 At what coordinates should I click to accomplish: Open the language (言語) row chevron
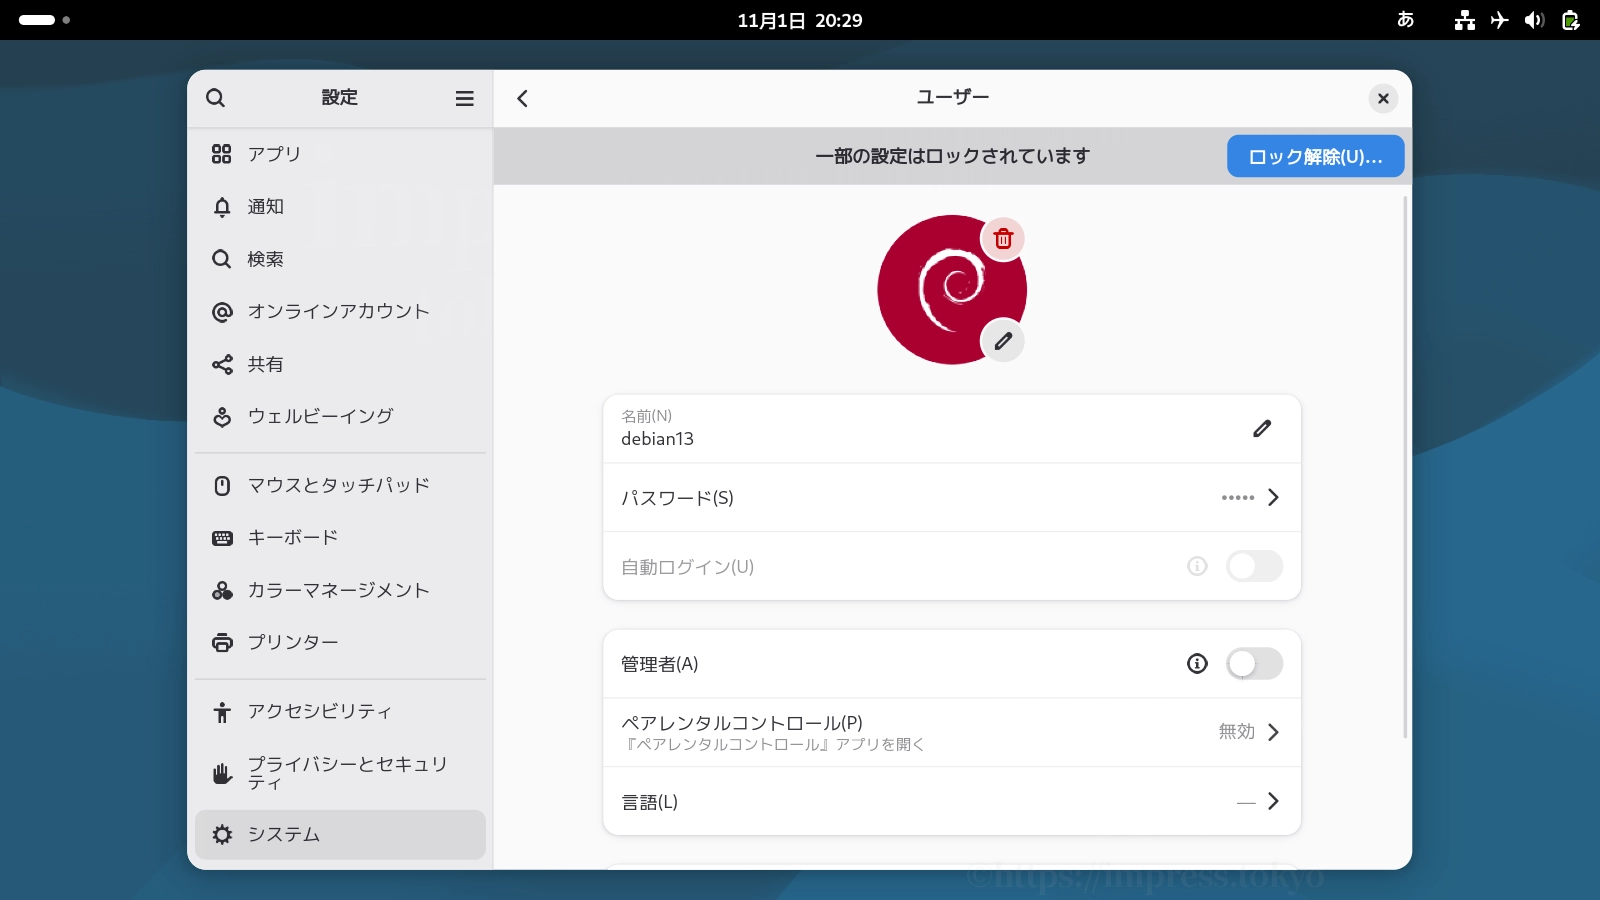click(1273, 801)
